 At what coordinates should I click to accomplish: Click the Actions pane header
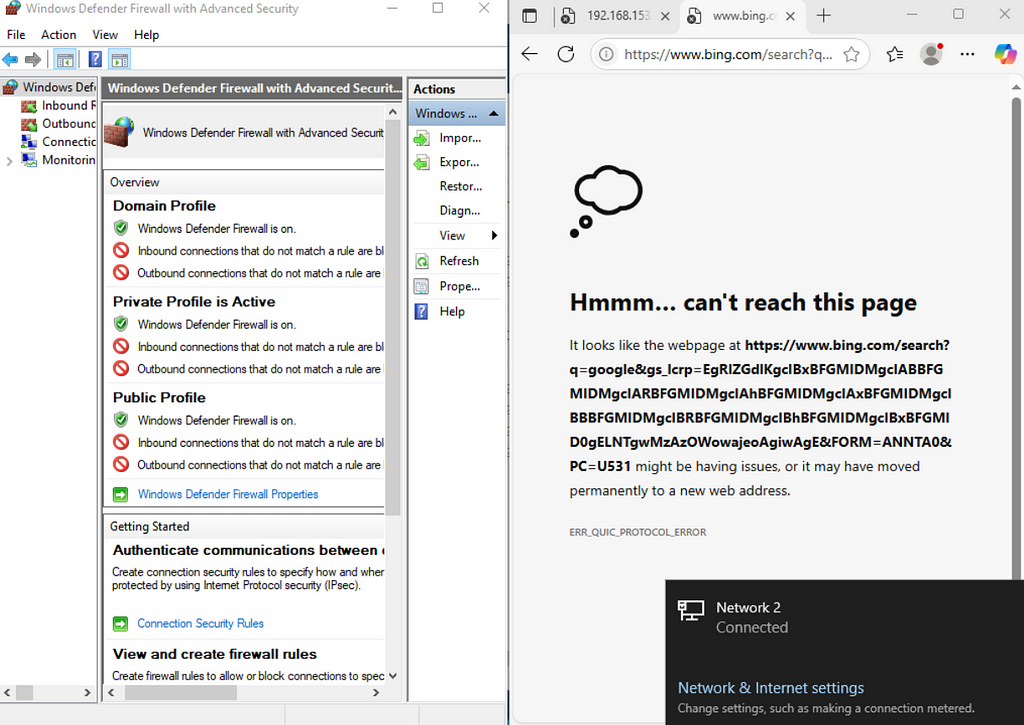(x=456, y=89)
